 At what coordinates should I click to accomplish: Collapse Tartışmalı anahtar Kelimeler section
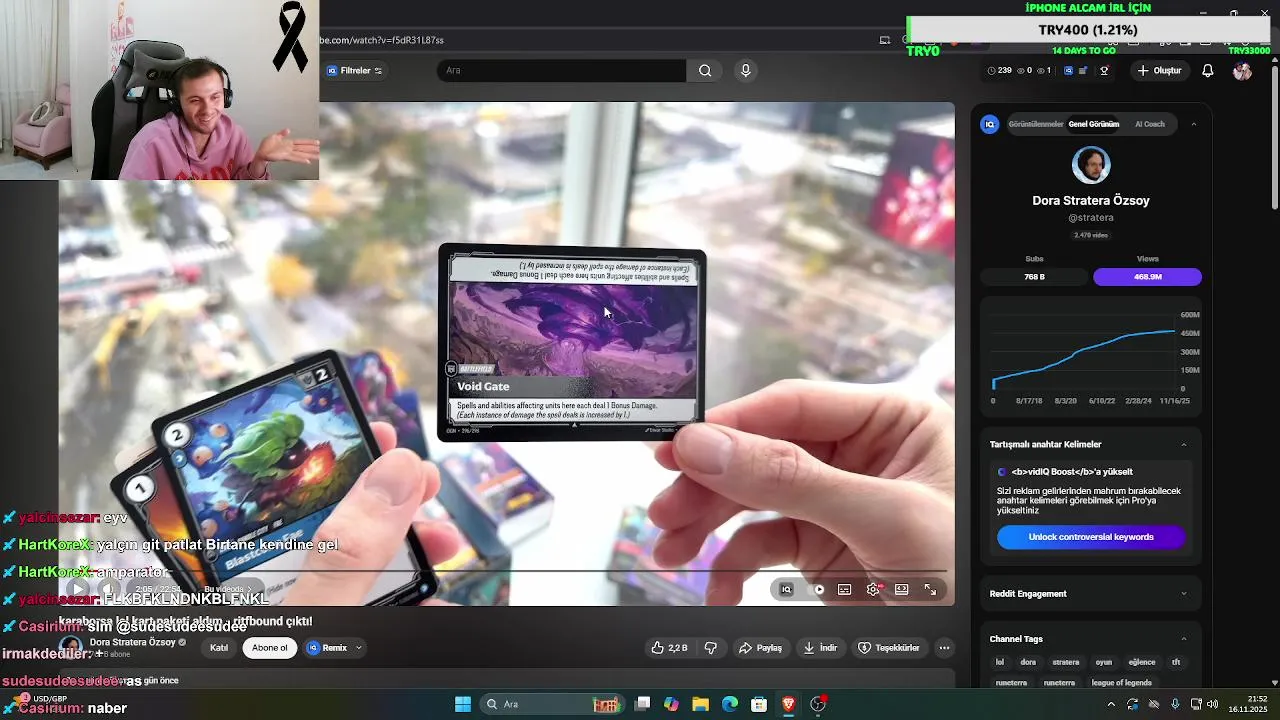pyautogui.click(x=1184, y=445)
